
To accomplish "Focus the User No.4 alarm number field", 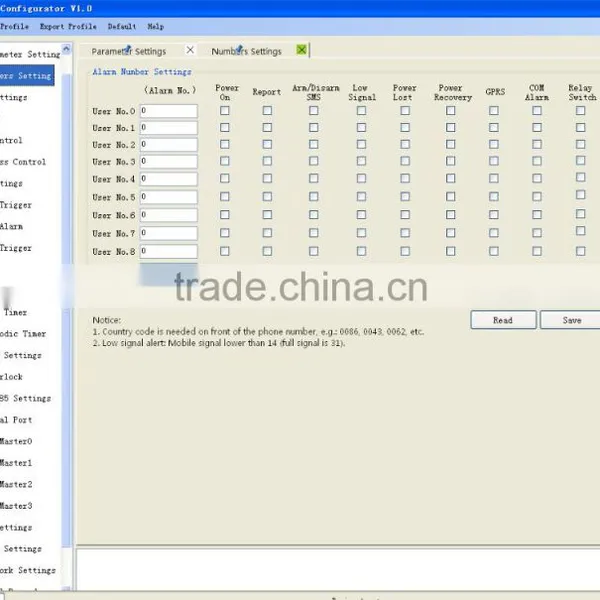I will point(169,179).
